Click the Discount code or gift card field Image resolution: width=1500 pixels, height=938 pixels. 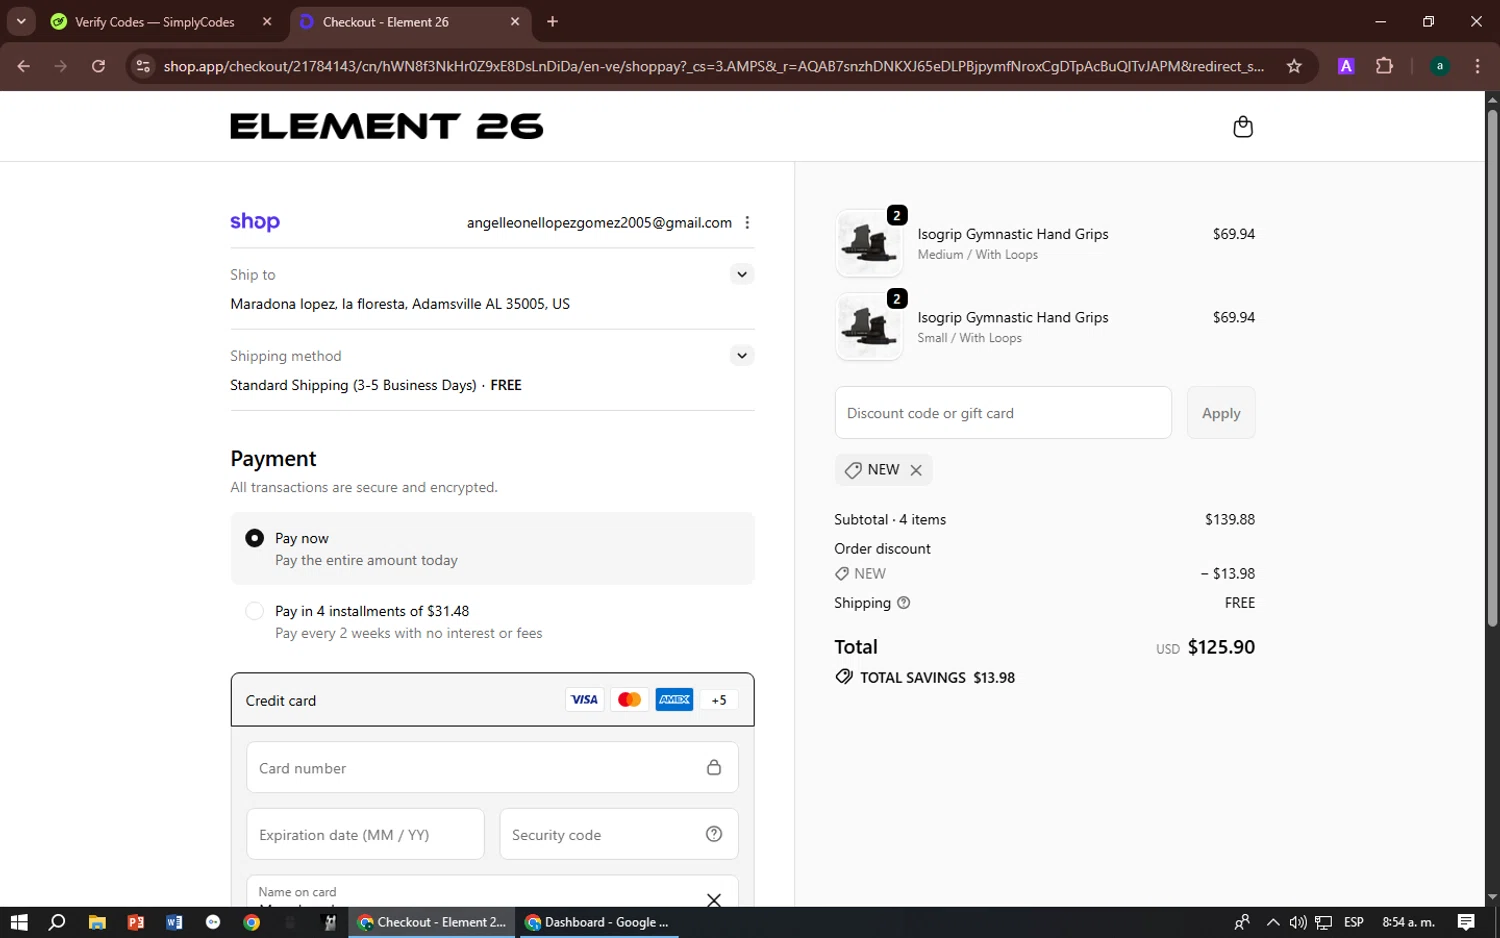coord(1003,413)
